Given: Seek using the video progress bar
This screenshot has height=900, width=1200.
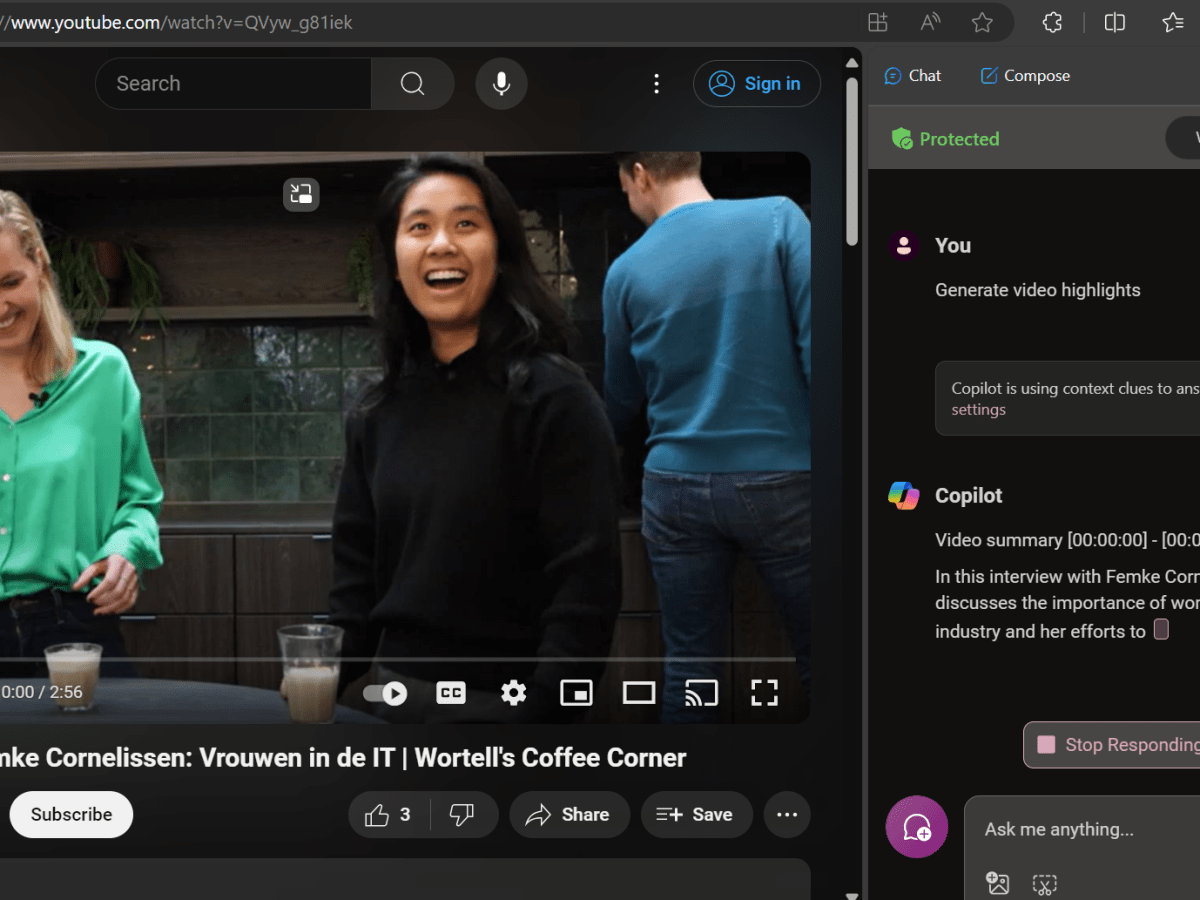Looking at the screenshot, I should (400, 658).
